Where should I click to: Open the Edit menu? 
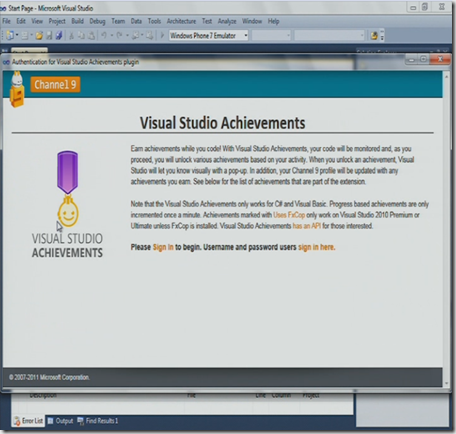coord(21,21)
